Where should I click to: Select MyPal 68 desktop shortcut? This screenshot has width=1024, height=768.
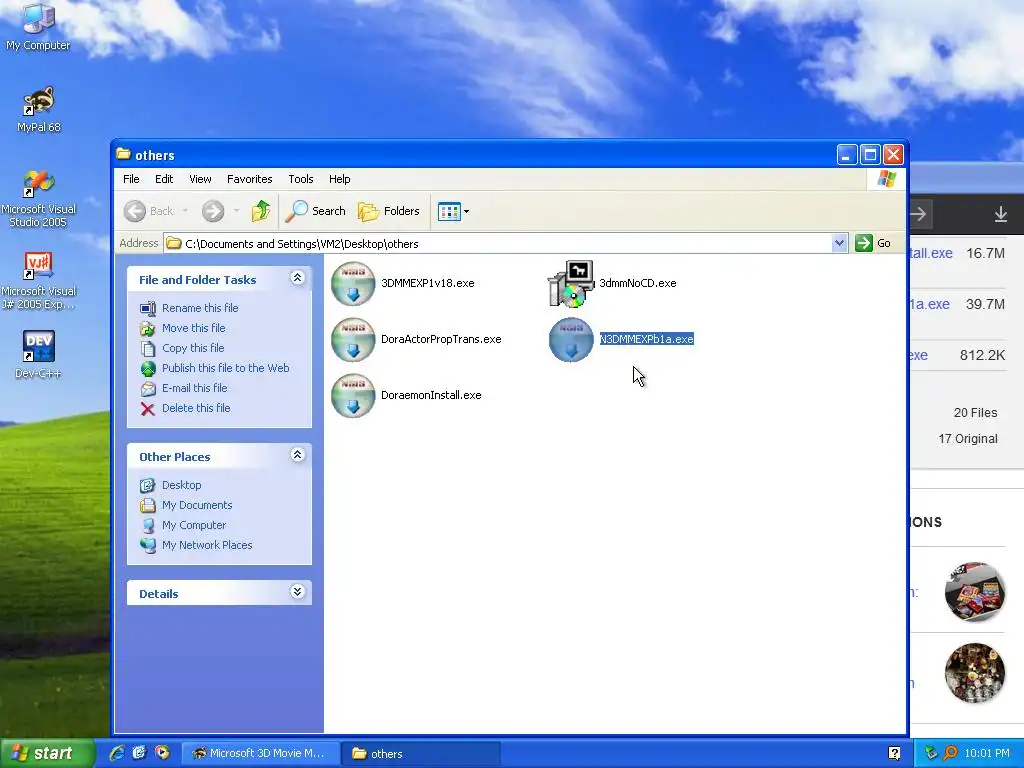(38, 109)
